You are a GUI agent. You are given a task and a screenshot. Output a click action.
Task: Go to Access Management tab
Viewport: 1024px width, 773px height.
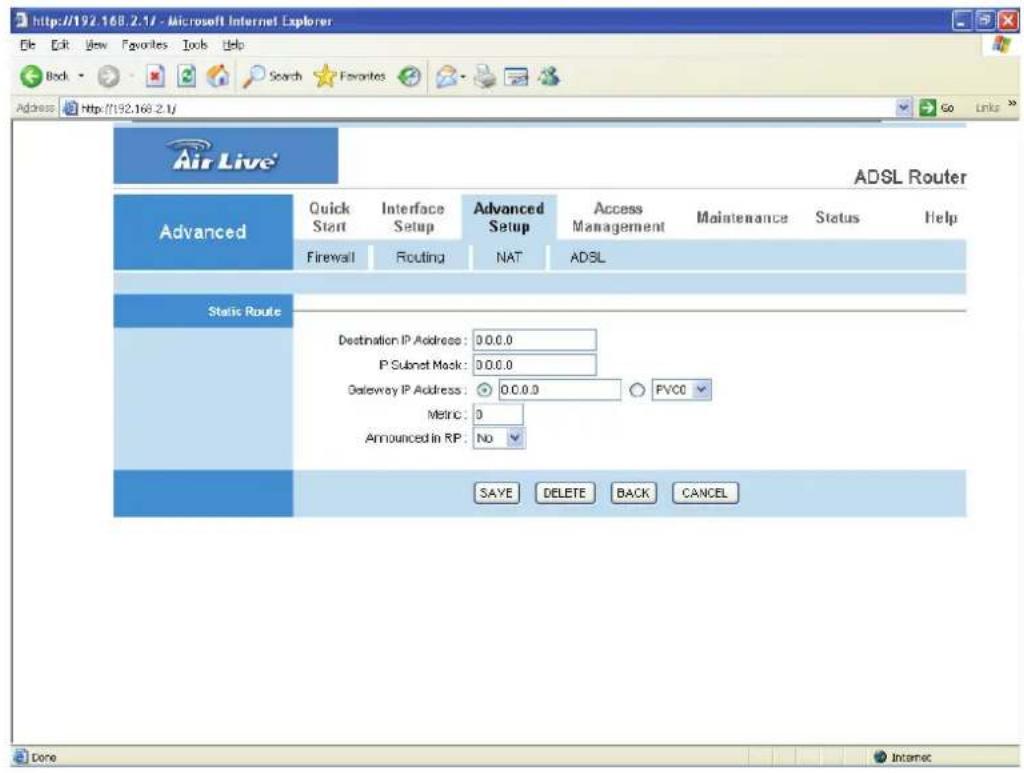[x=618, y=217]
